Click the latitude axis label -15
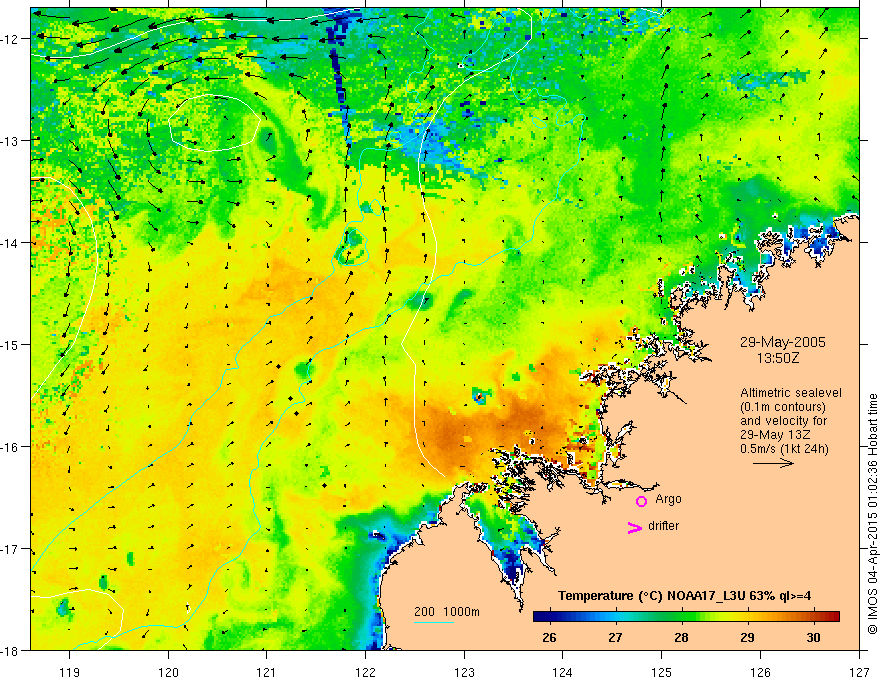Viewport: 880px width, 680px height. pos(10,344)
